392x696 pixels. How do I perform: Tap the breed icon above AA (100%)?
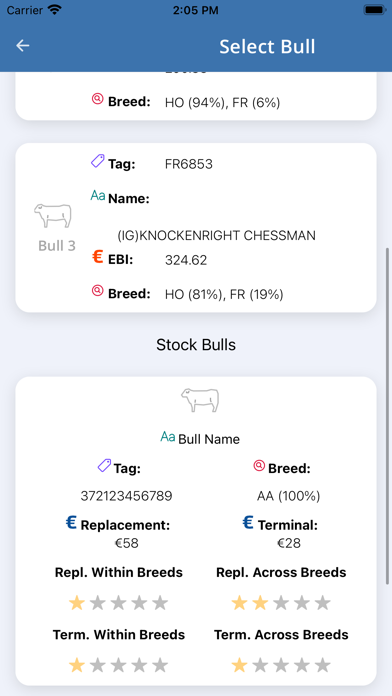259,466
